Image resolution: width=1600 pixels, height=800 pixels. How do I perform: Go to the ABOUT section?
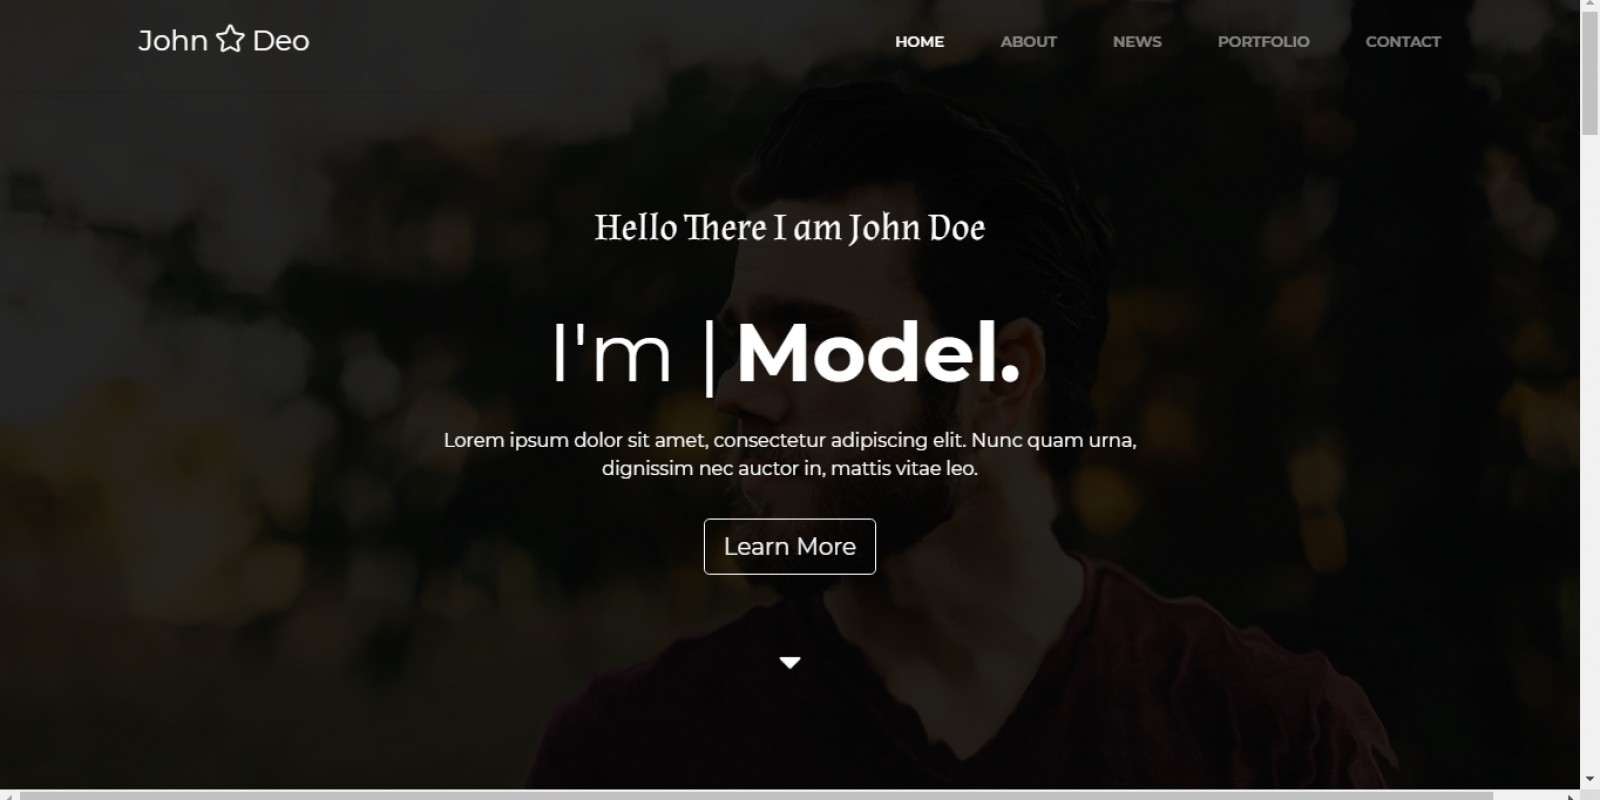[1028, 41]
